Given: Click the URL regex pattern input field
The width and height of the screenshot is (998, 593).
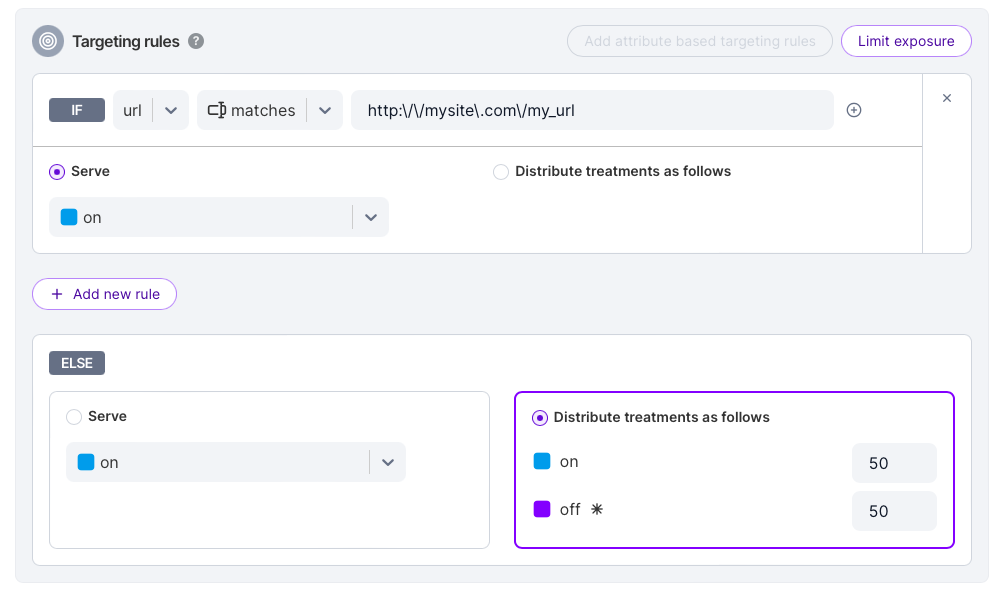Looking at the screenshot, I should tap(592, 110).
